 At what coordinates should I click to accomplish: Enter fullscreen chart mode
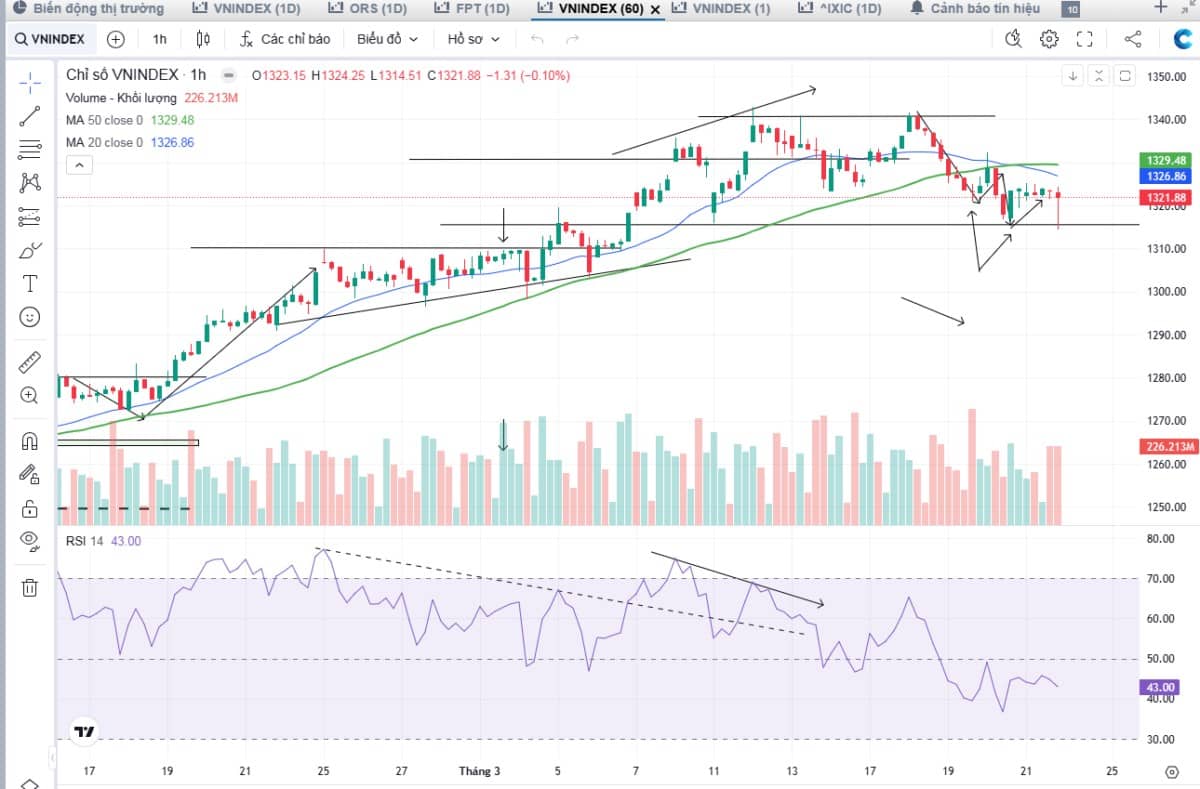pos(1085,39)
